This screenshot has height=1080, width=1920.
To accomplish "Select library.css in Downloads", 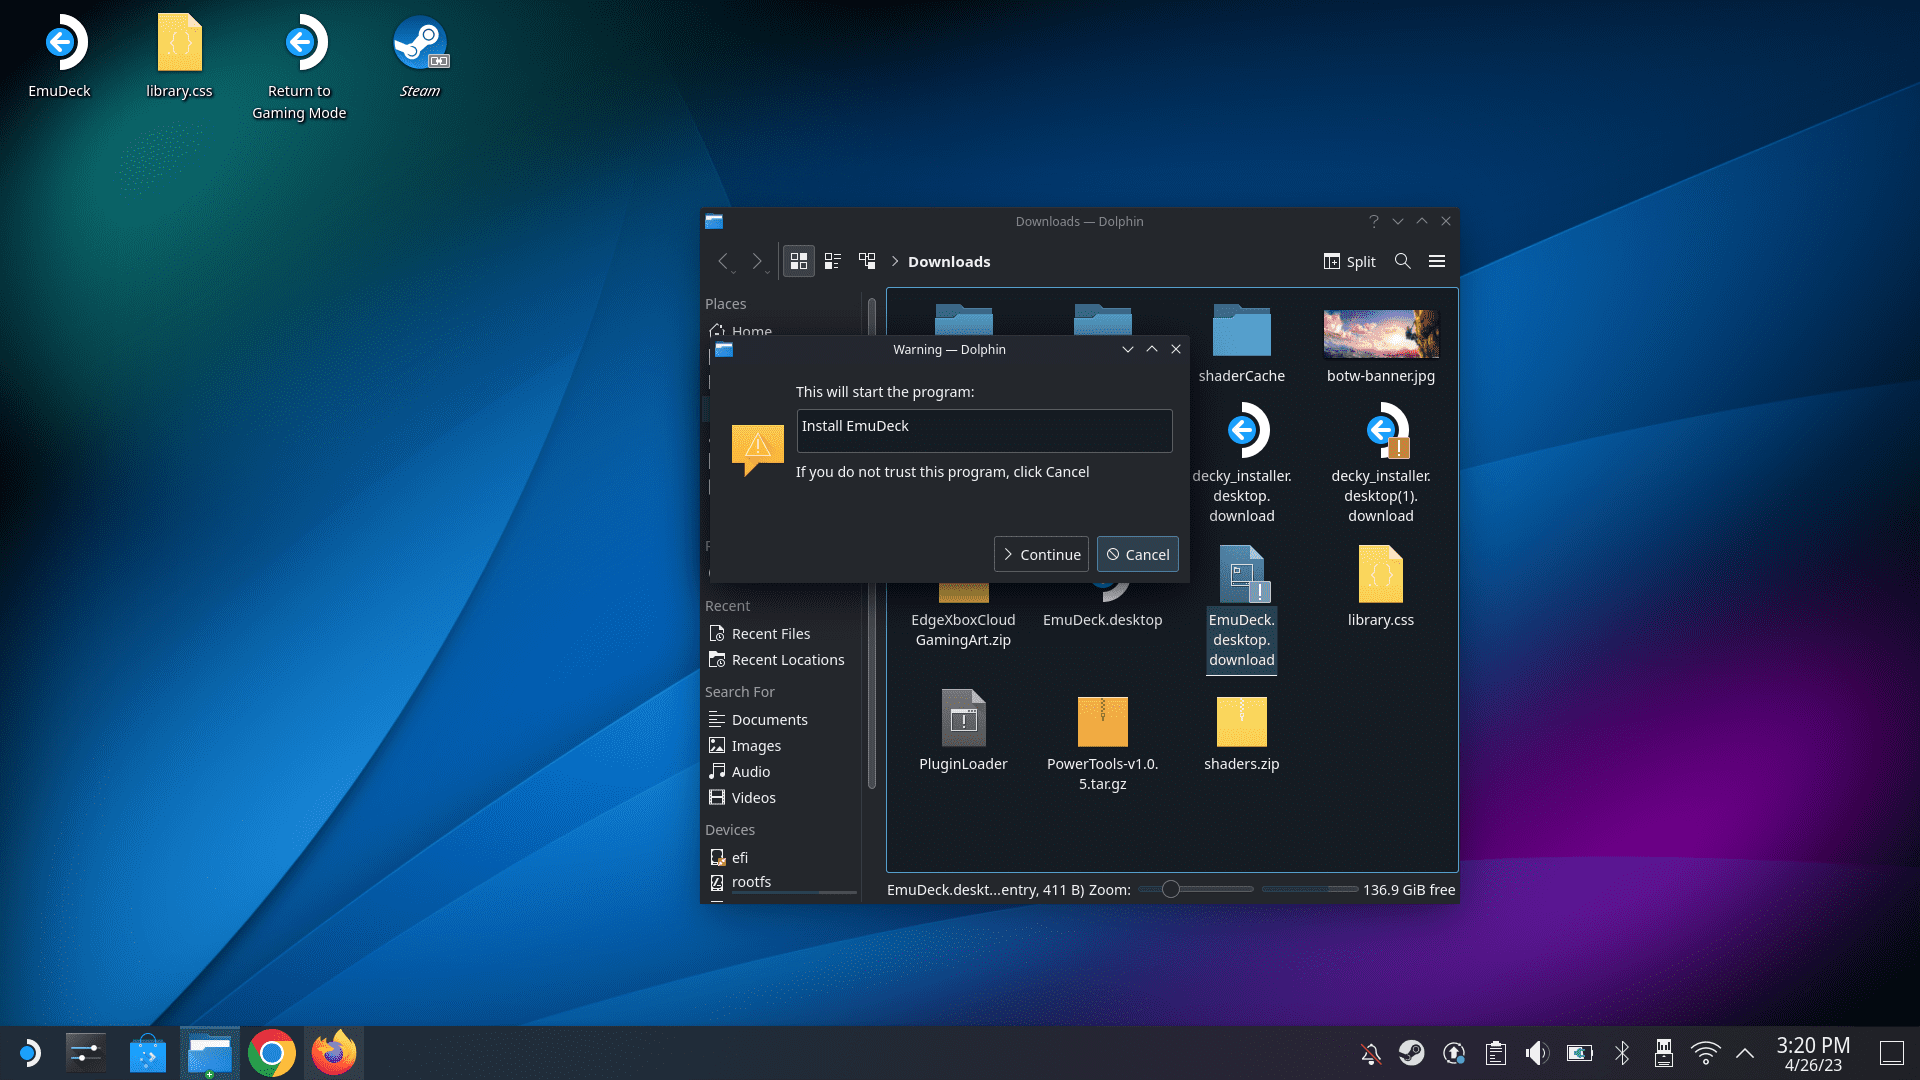I will point(1380,587).
